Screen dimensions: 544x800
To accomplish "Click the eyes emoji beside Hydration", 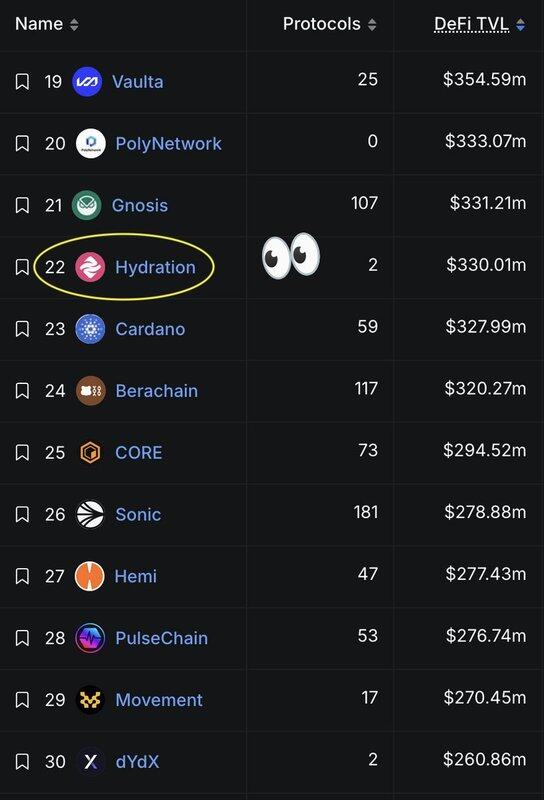I will [x=291, y=255].
